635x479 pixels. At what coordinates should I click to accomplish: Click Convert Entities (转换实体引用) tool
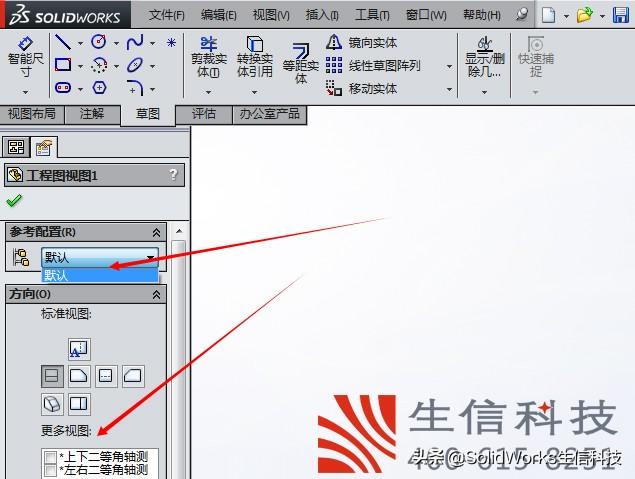point(255,57)
